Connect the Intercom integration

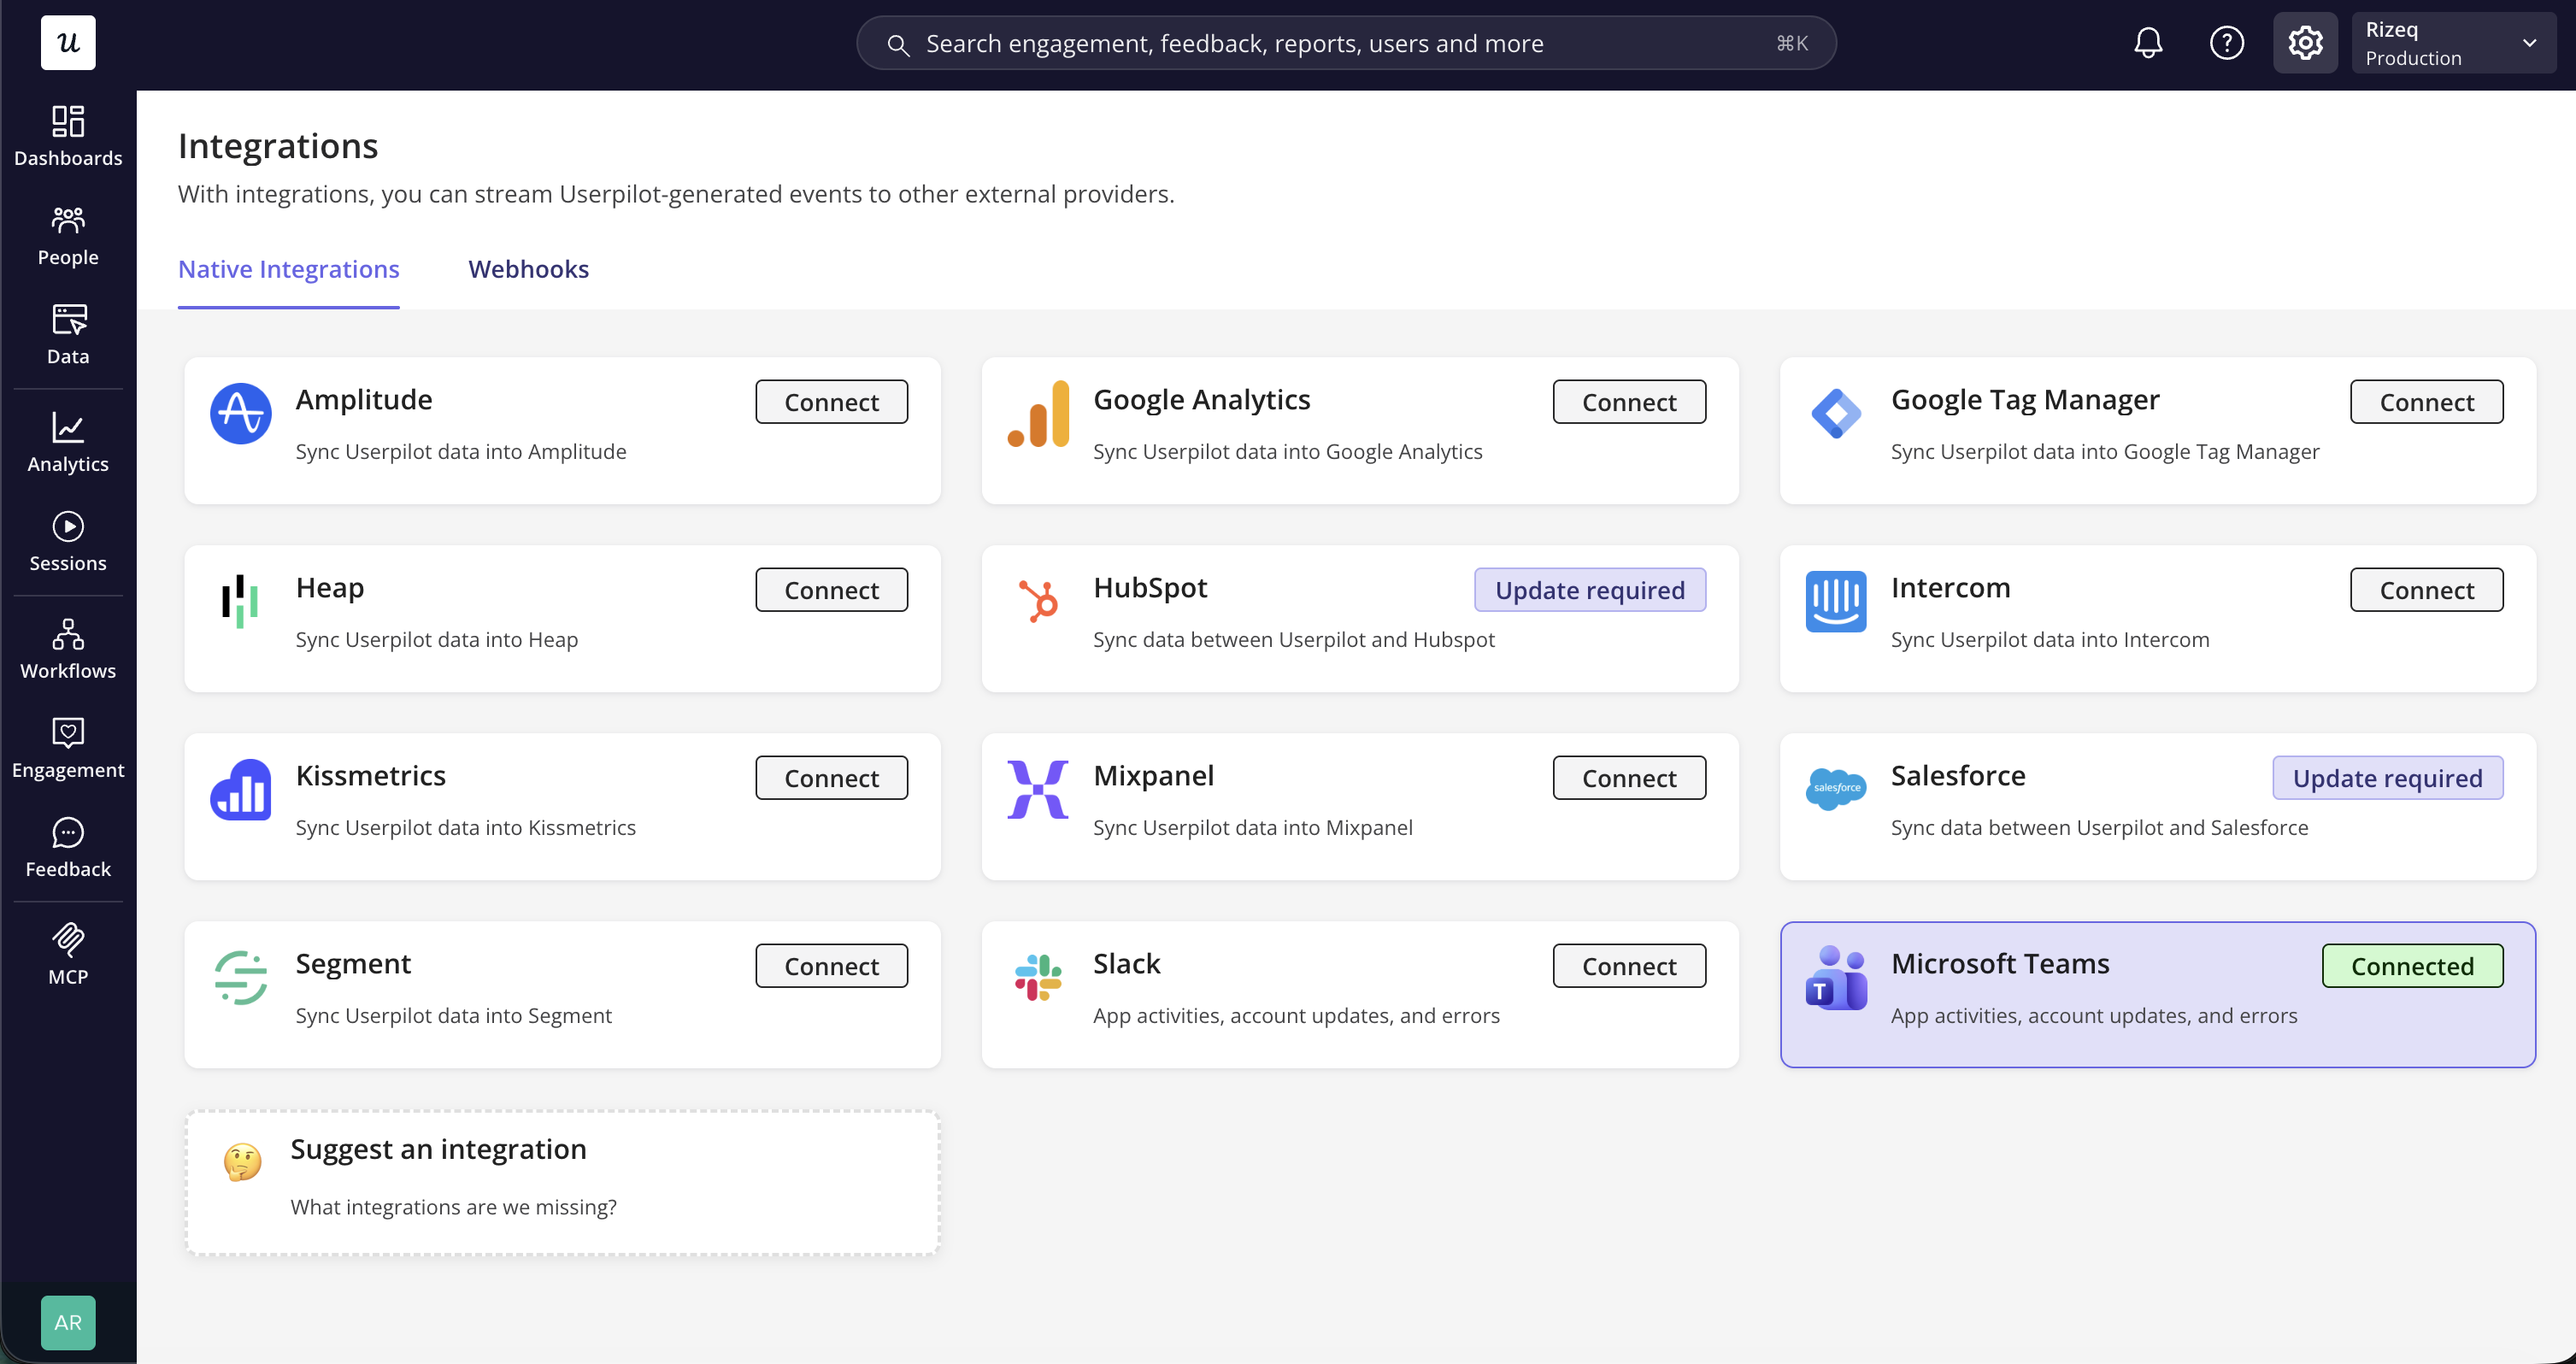click(x=2426, y=590)
